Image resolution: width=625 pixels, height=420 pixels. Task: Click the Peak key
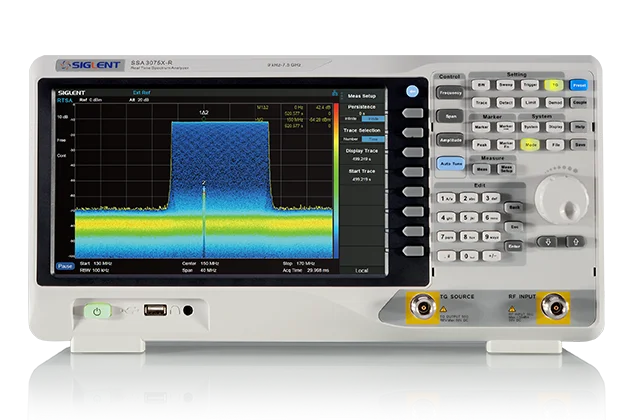(482, 145)
